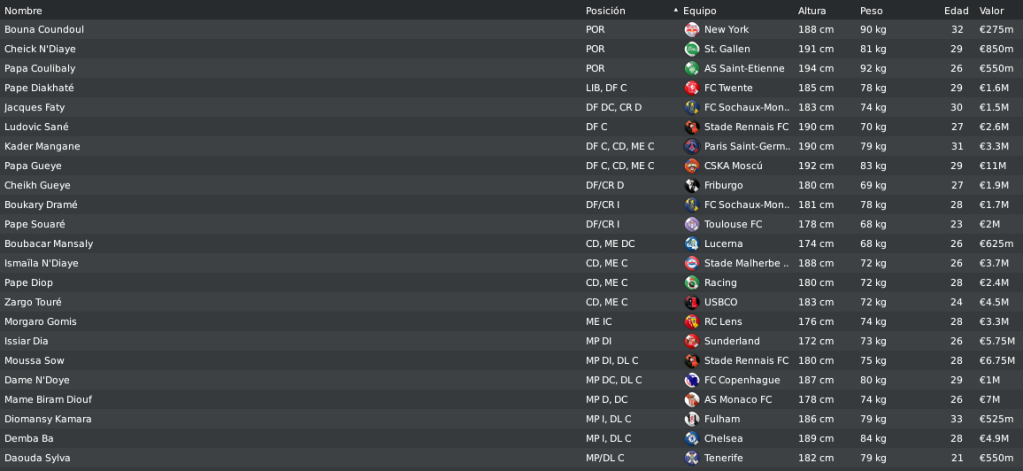Select the Papa Gueye player row
The height and width of the screenshot is (471, 1023).
[x=512, y=166]
